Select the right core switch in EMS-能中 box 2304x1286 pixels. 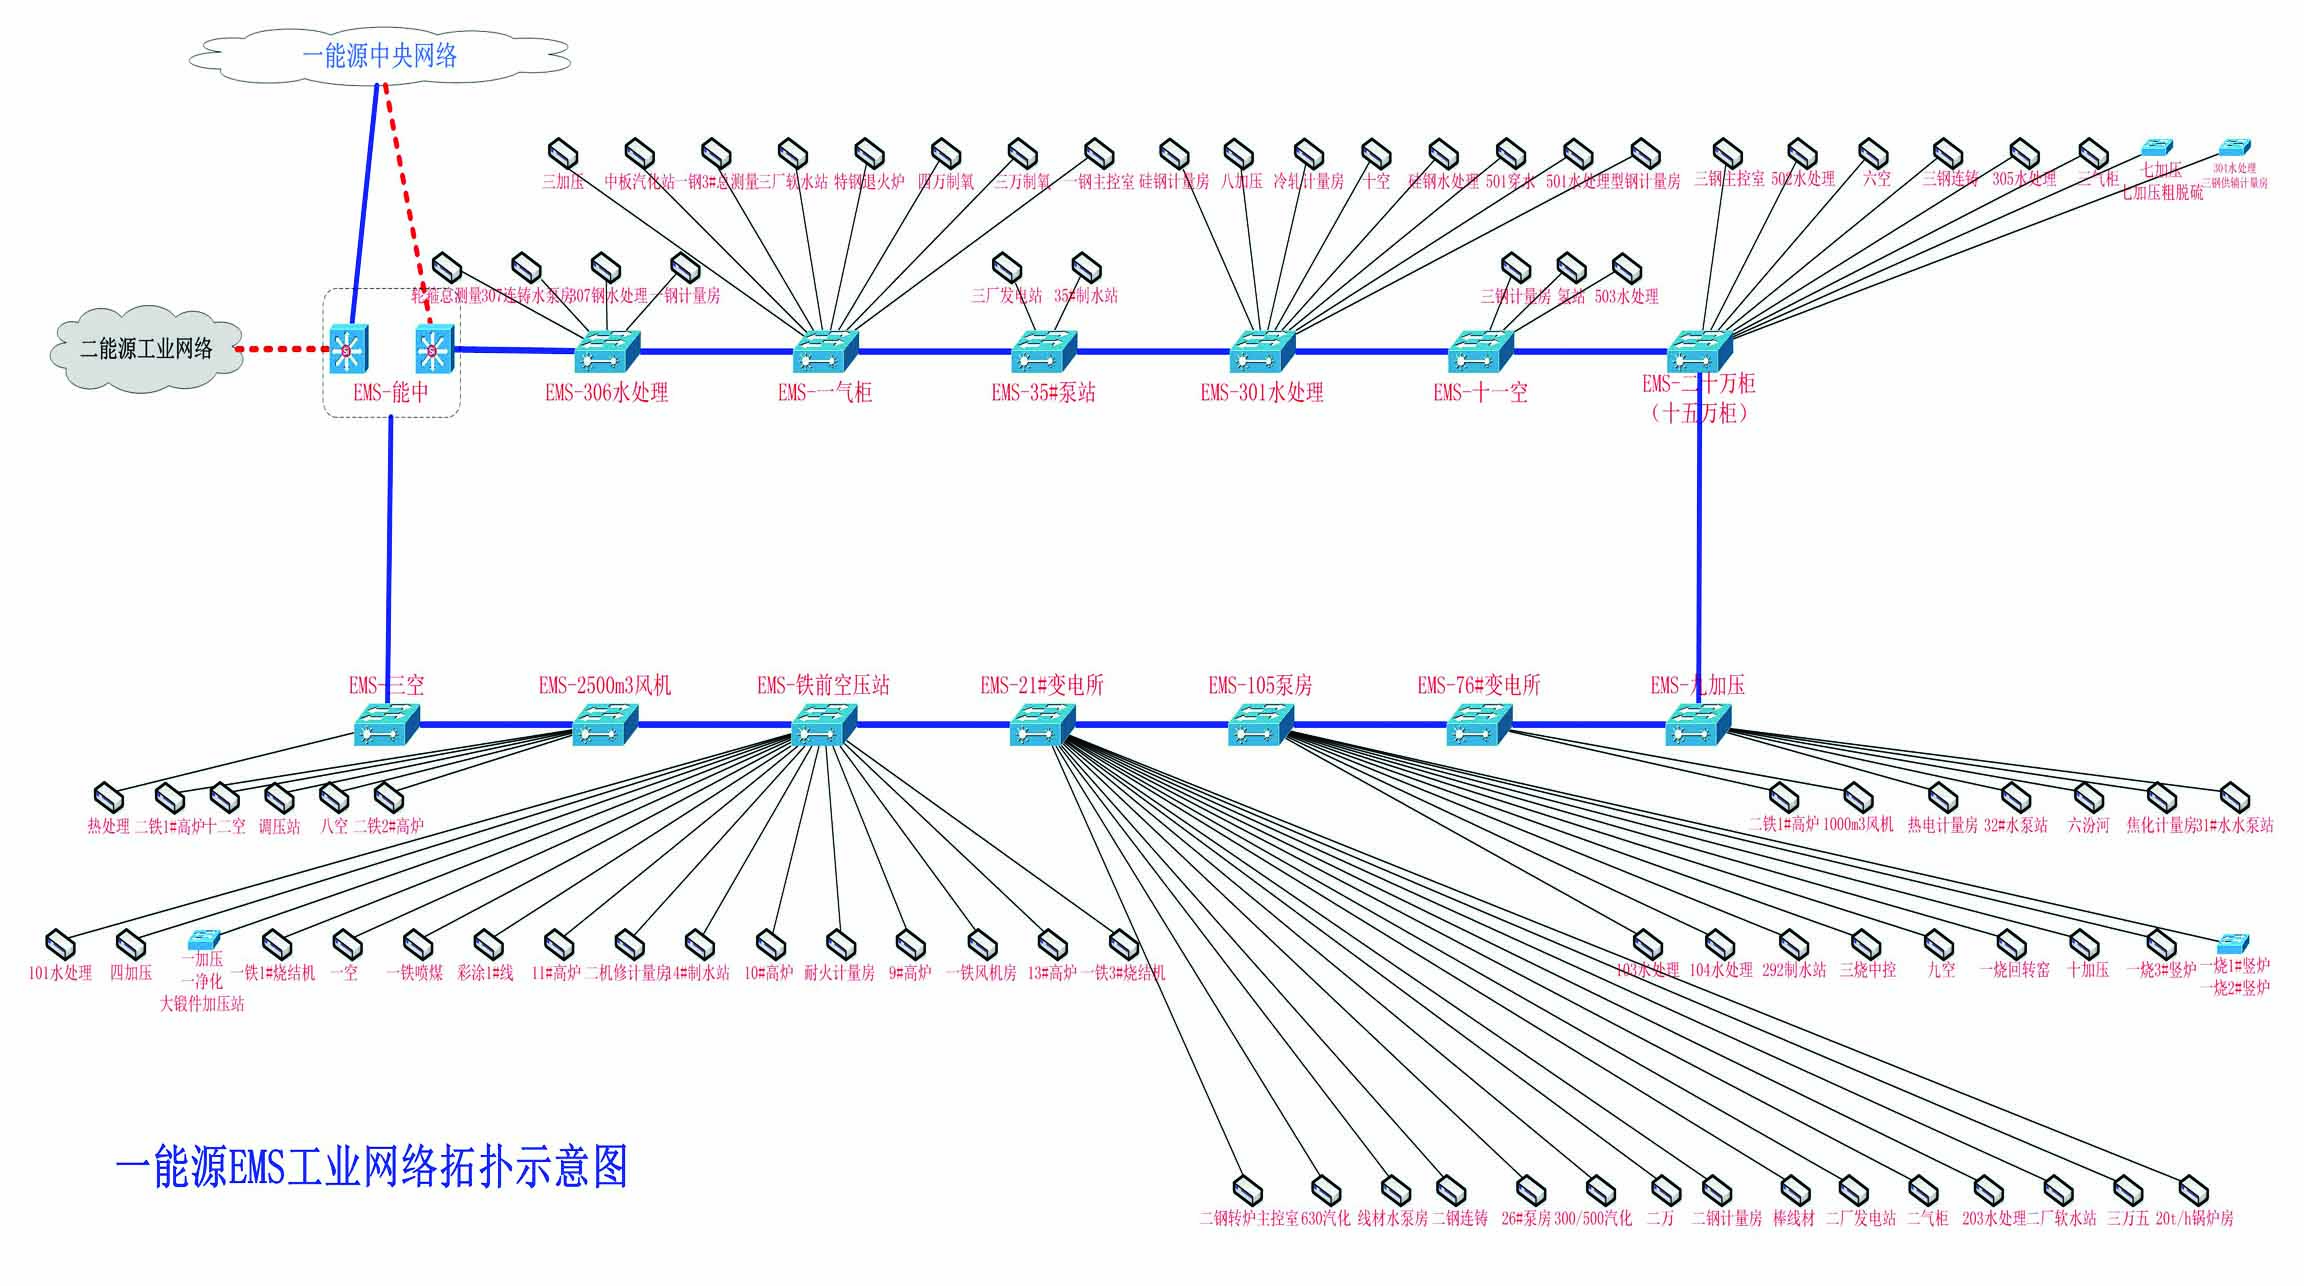click(x=434, y=350)
